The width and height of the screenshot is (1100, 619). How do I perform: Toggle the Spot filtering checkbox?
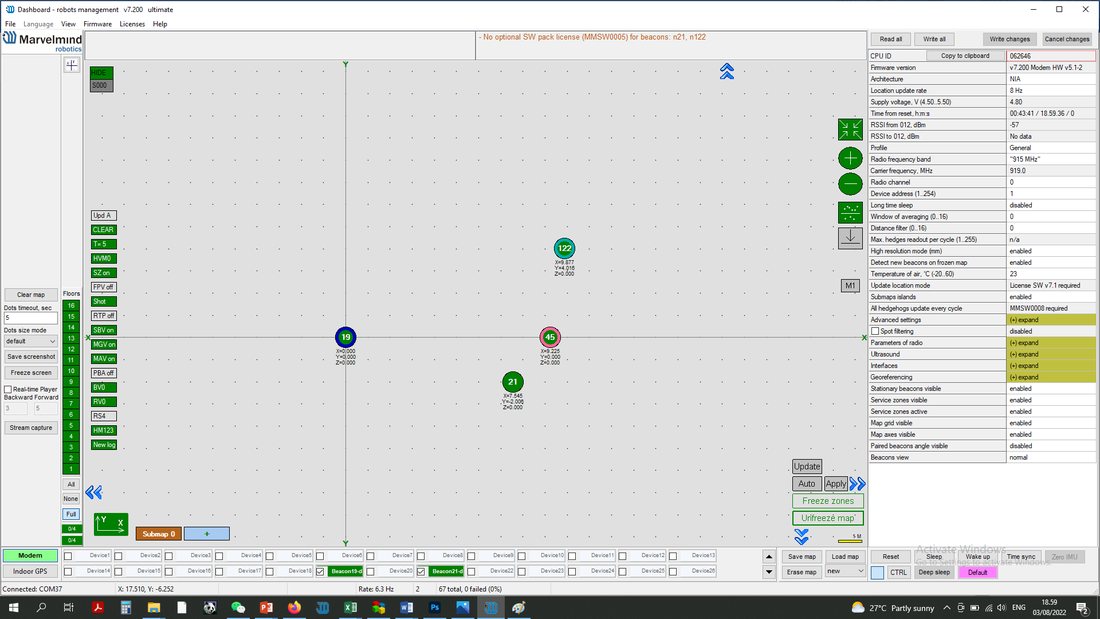875,331
